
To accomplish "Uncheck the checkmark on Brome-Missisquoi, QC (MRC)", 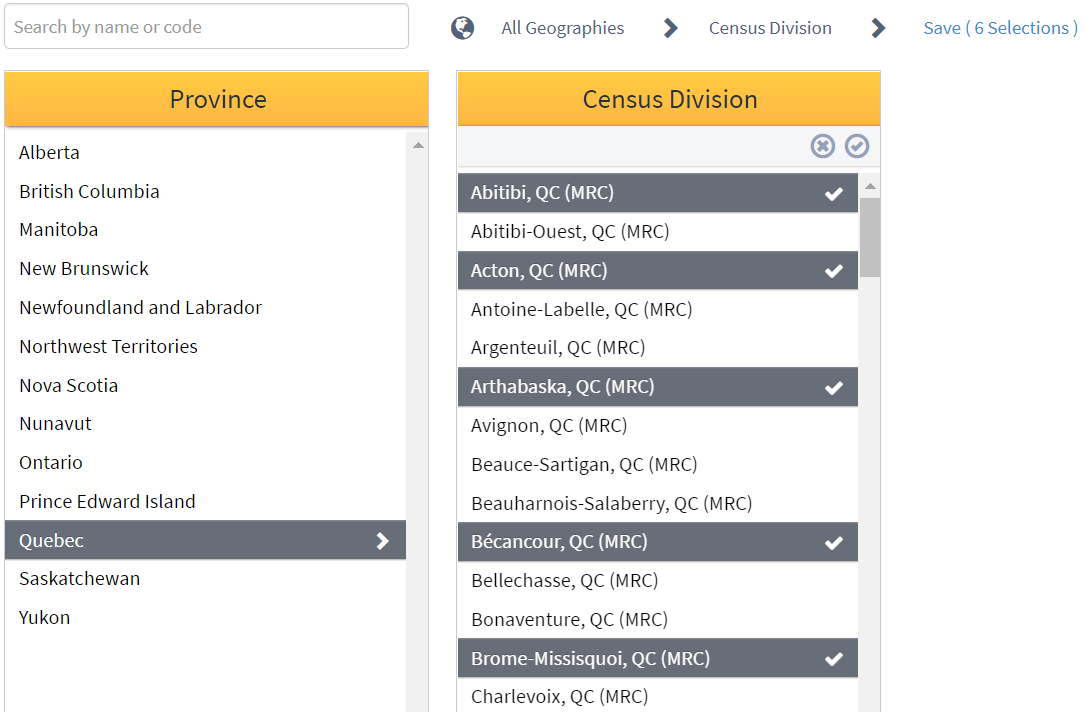I will pos(834,659).
